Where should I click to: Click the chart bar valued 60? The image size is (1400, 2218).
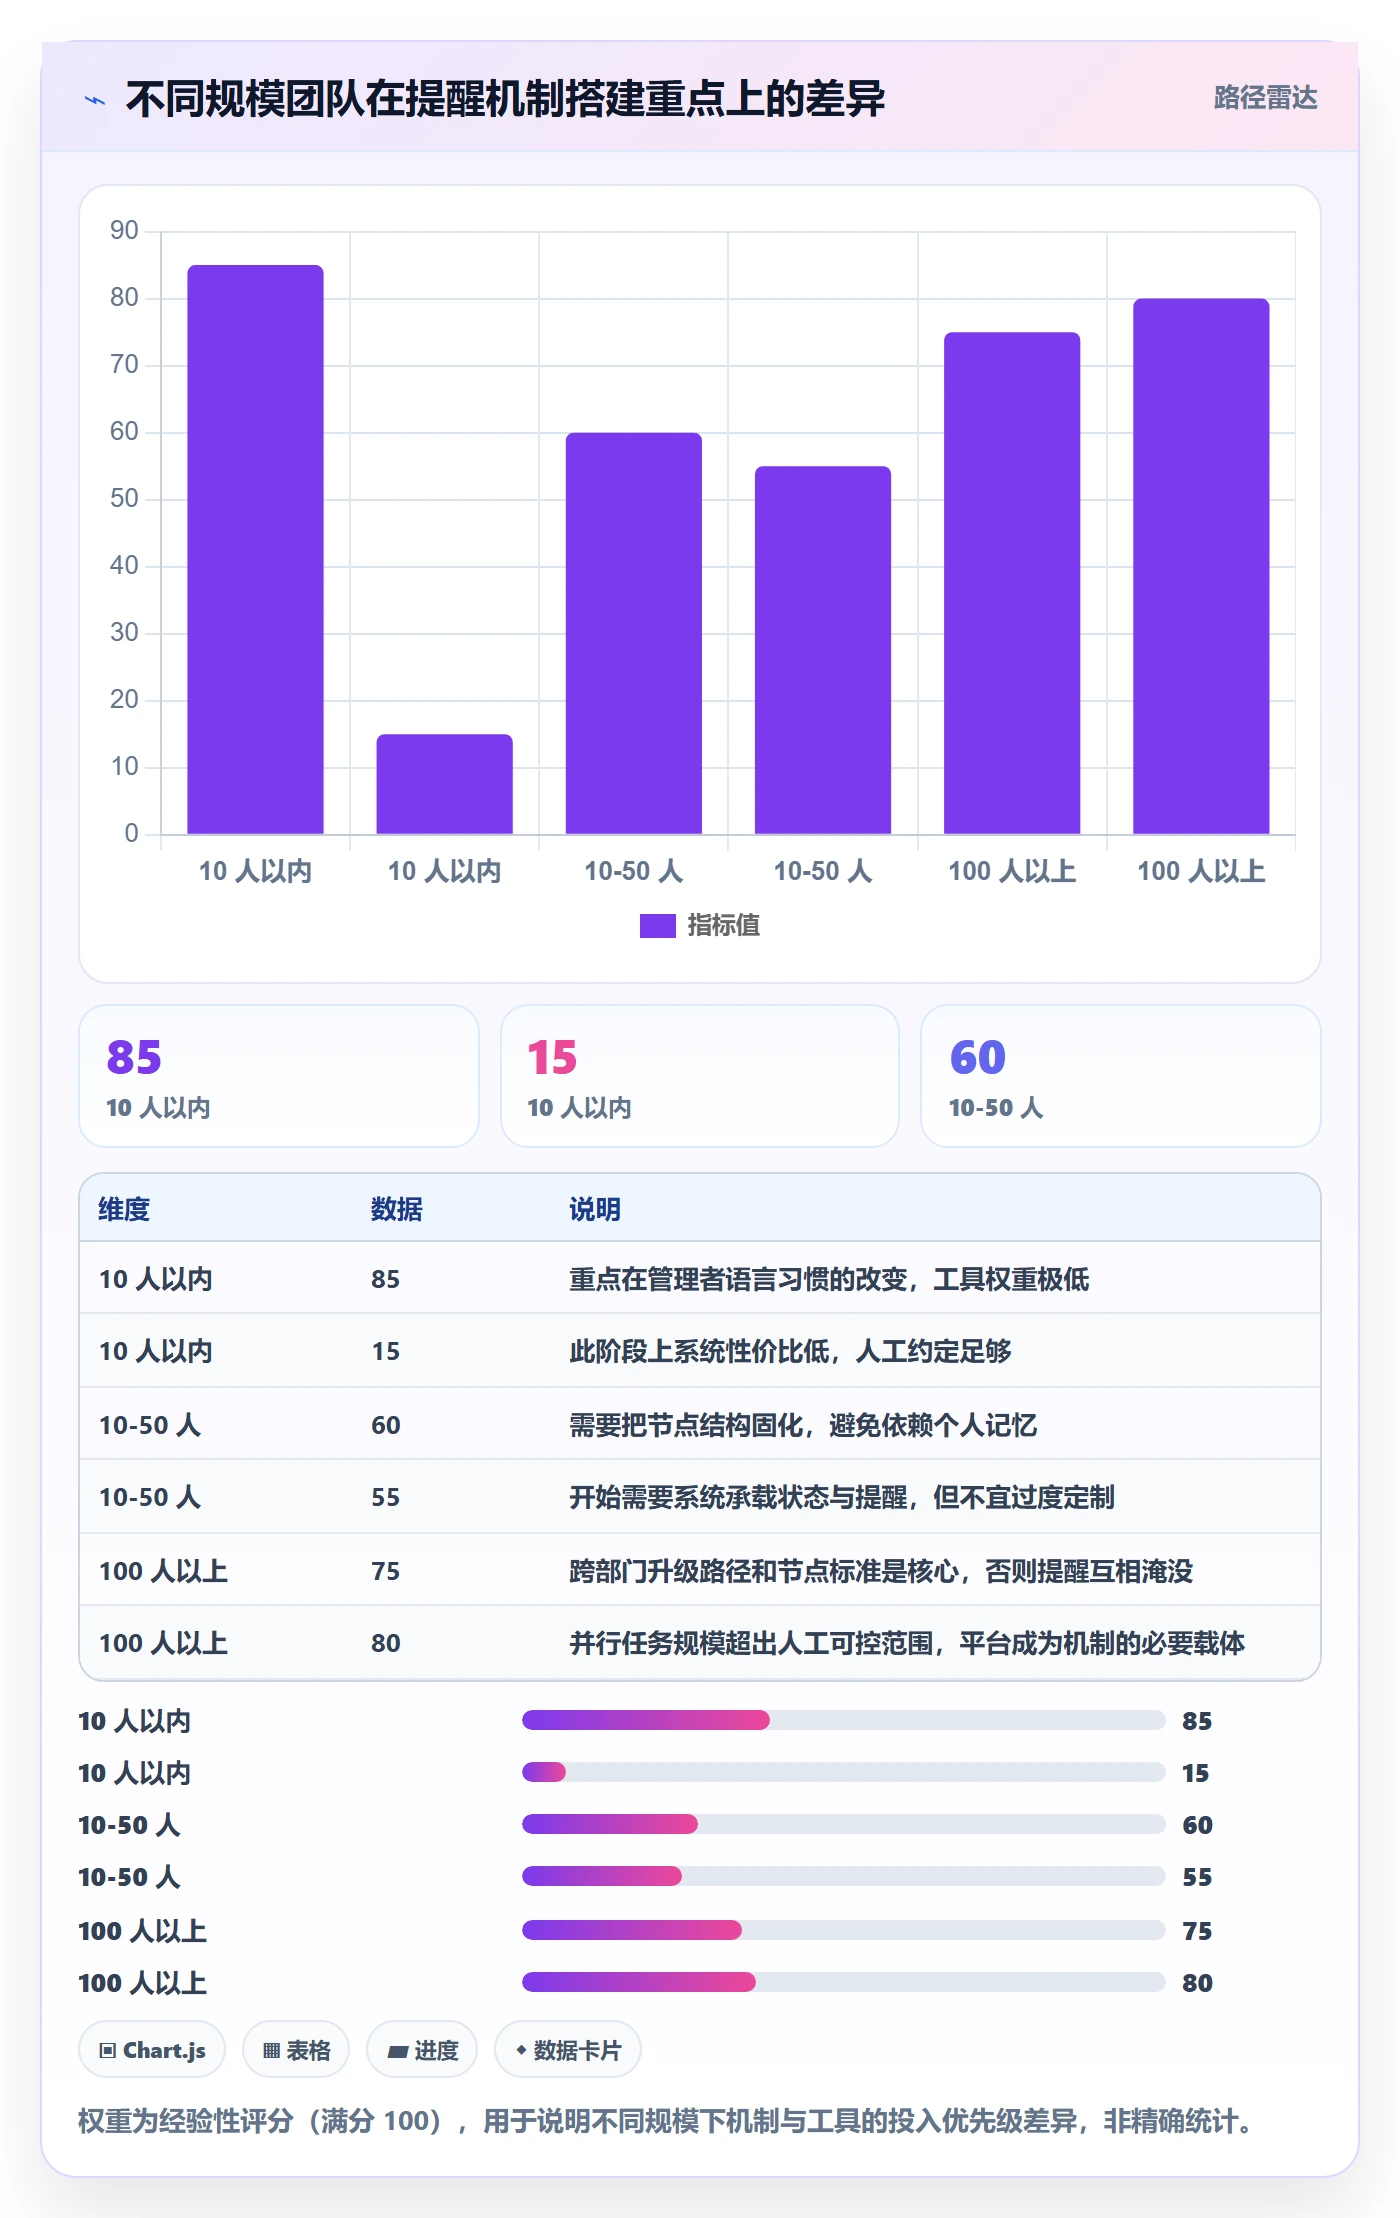[x=633, y=633]
